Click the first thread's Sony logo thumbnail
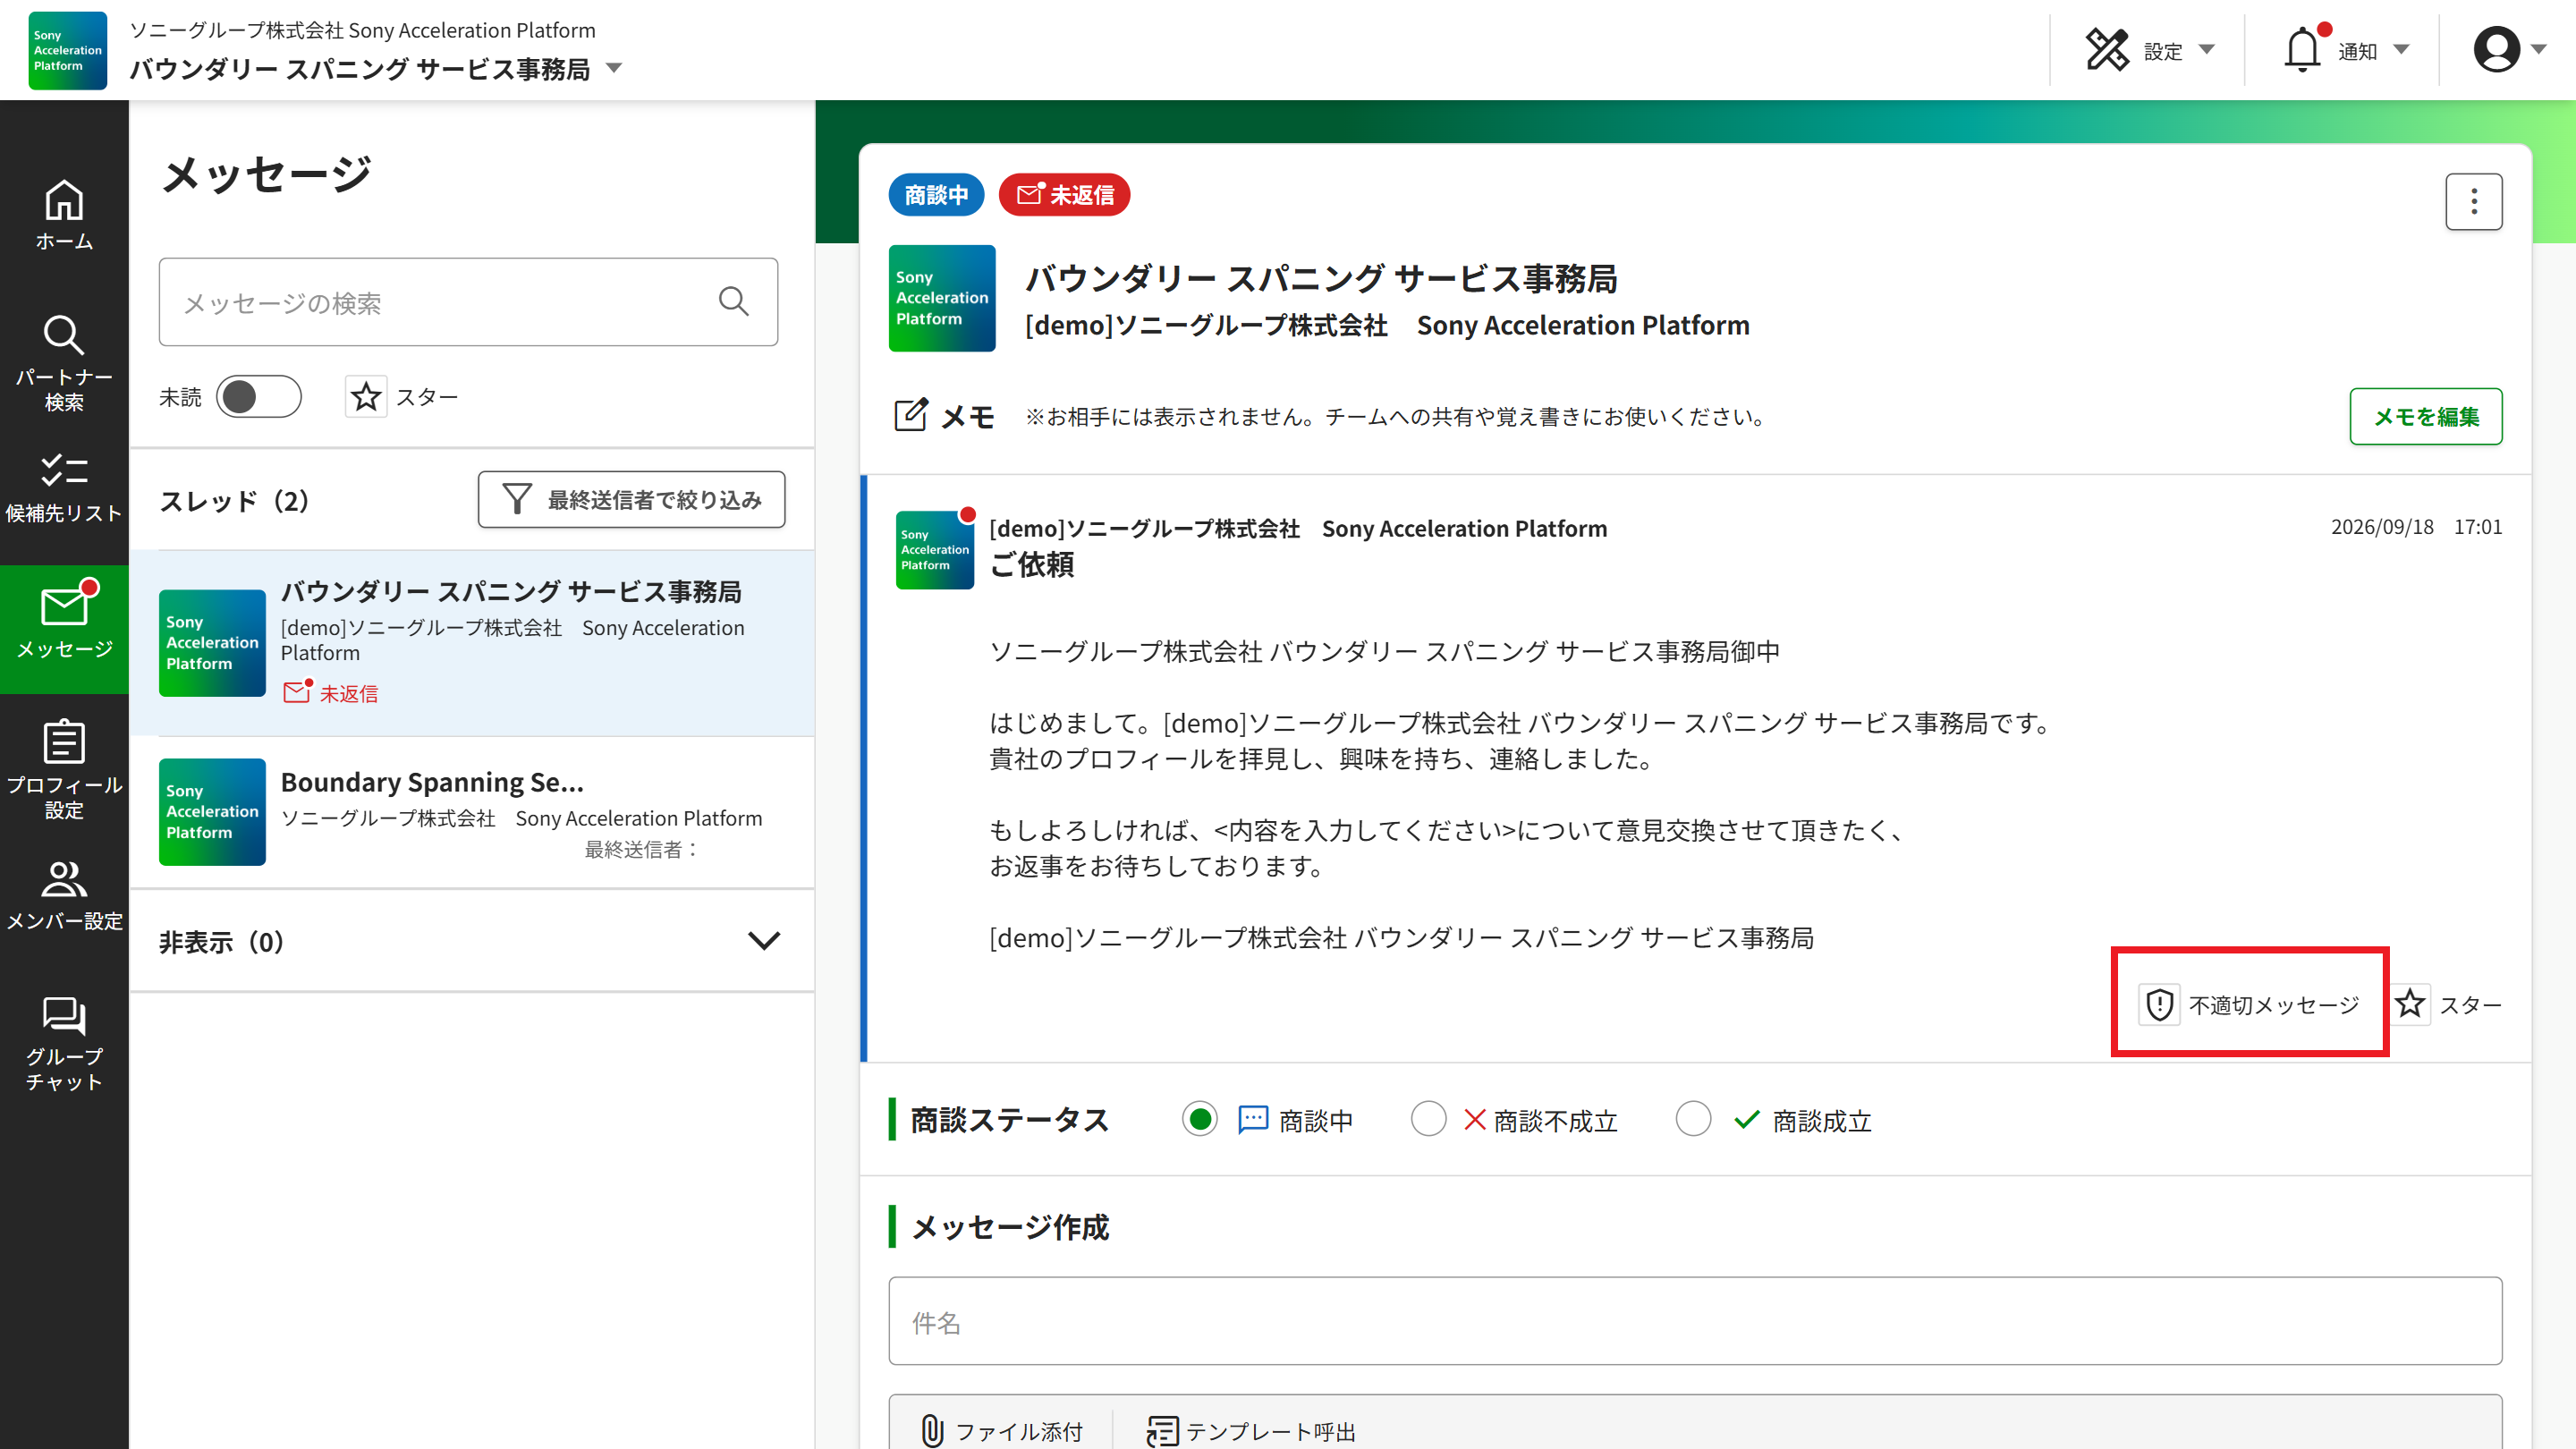Image resolution: width=2576 pixels, height=1449 pixels. point(212,643)
